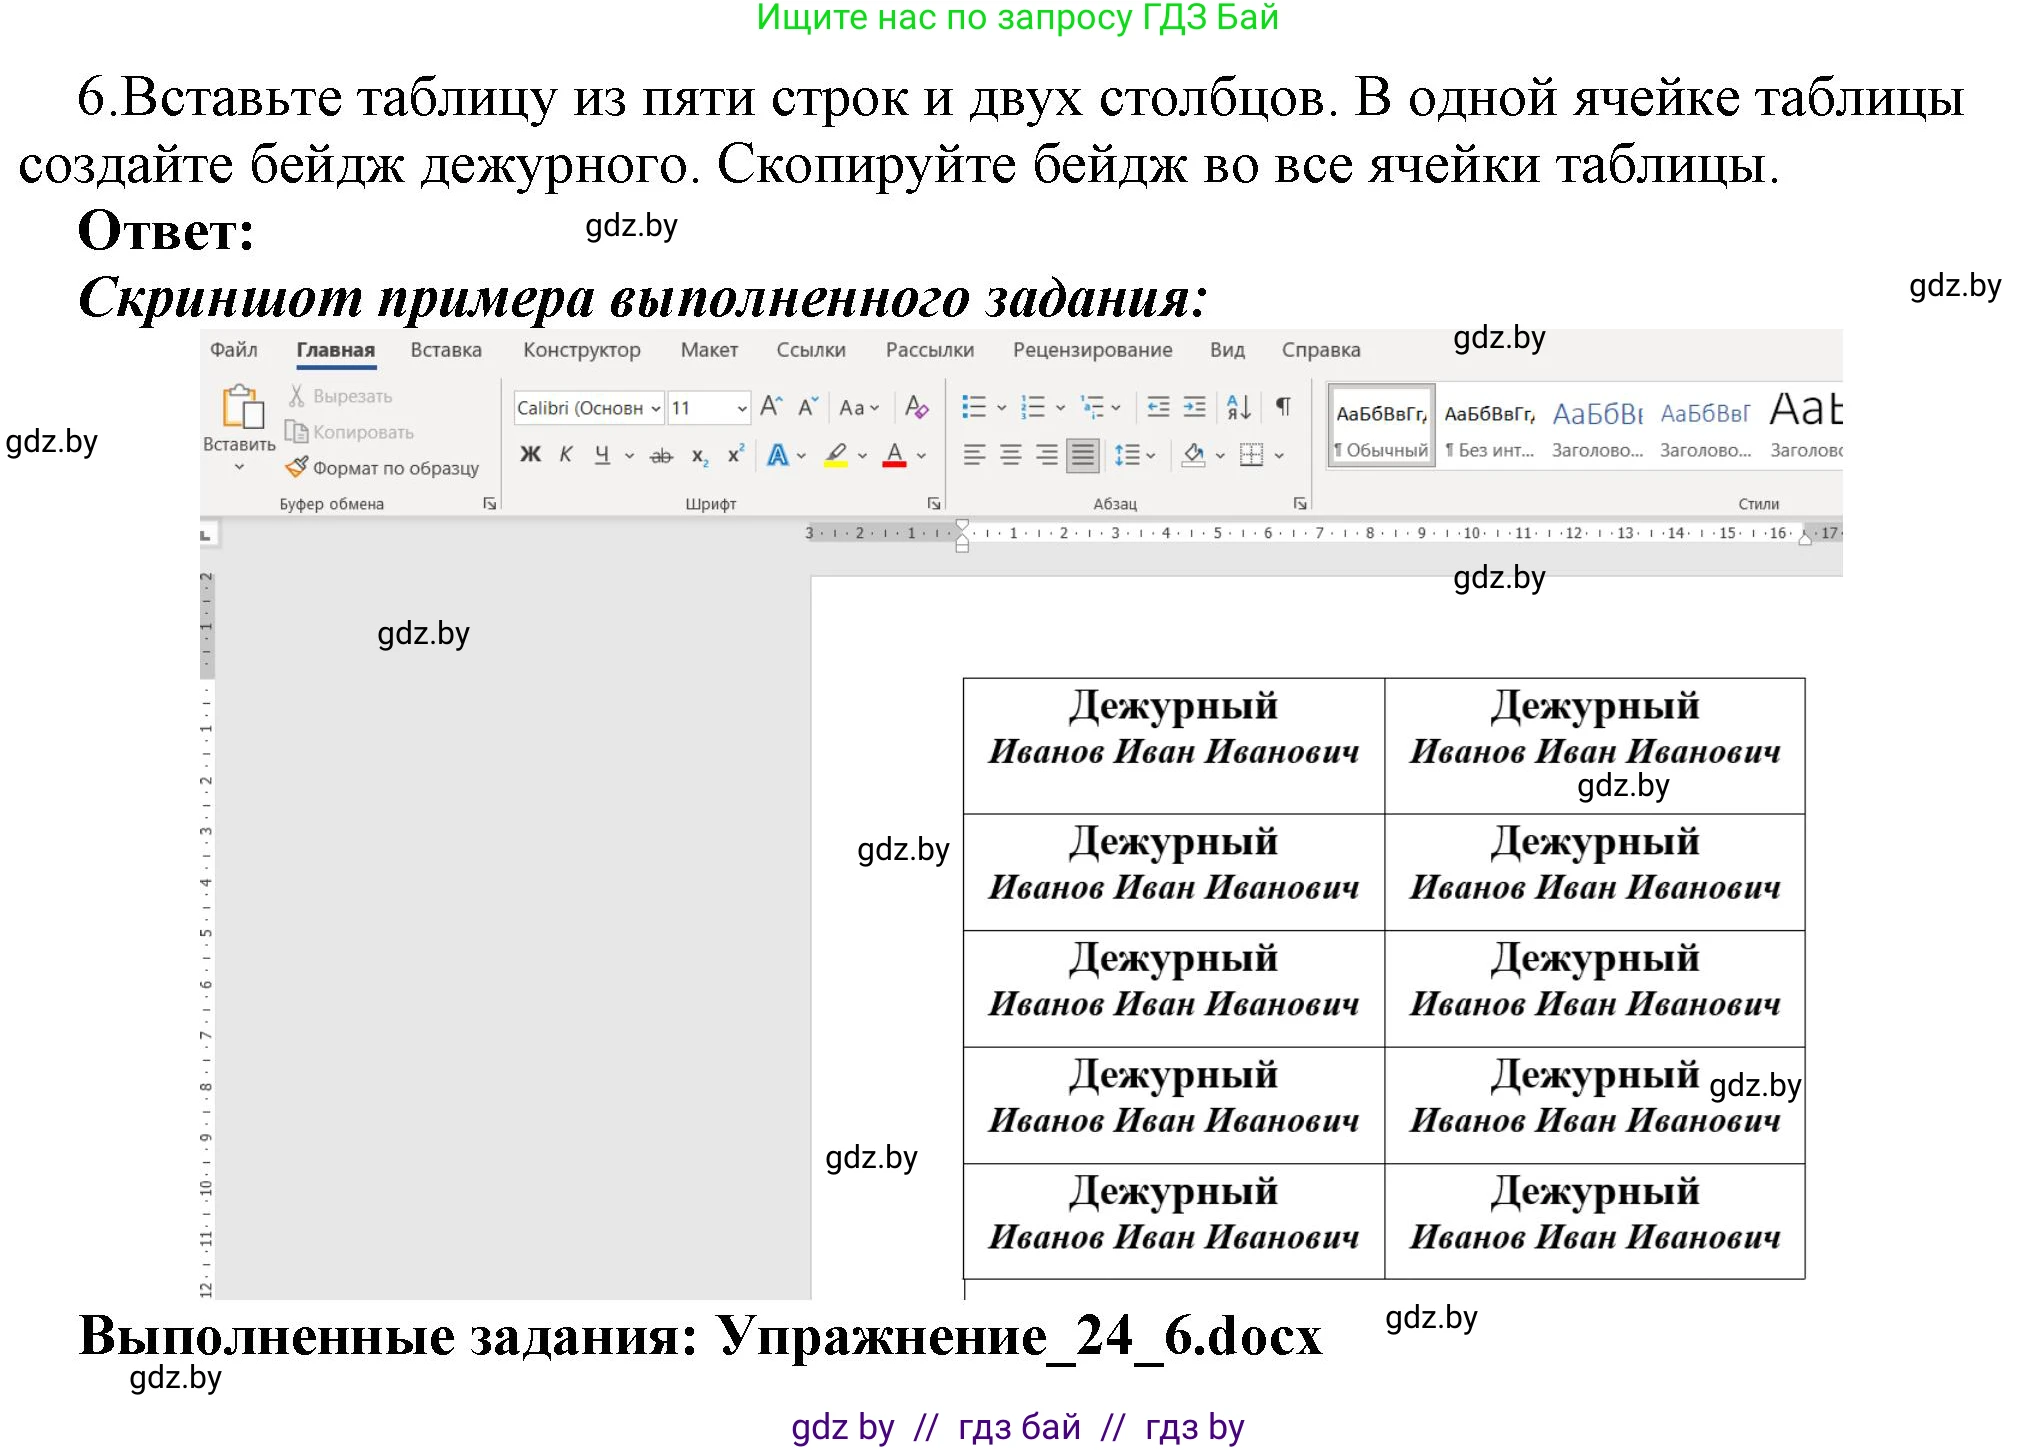
Task: Open the sort icon in Абзац group
Action: pyautogui.click(x=1238, y=407)
